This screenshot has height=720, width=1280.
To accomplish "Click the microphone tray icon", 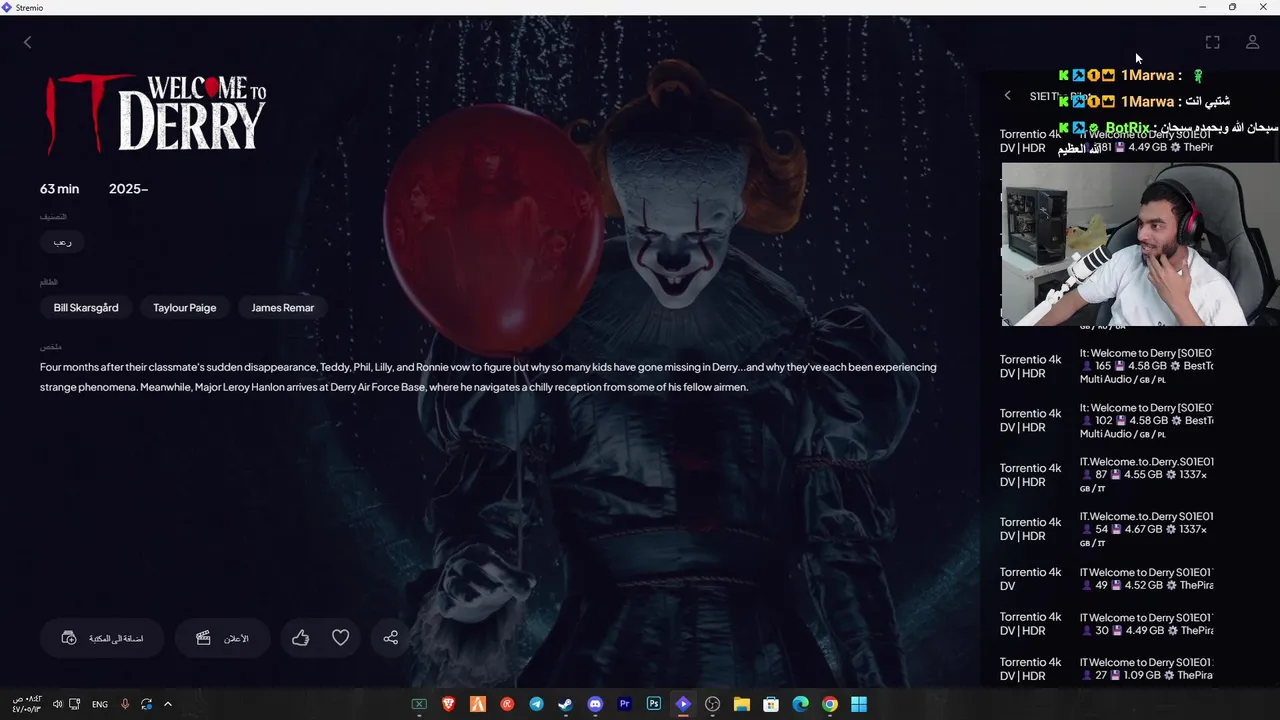I will (125, 704).
